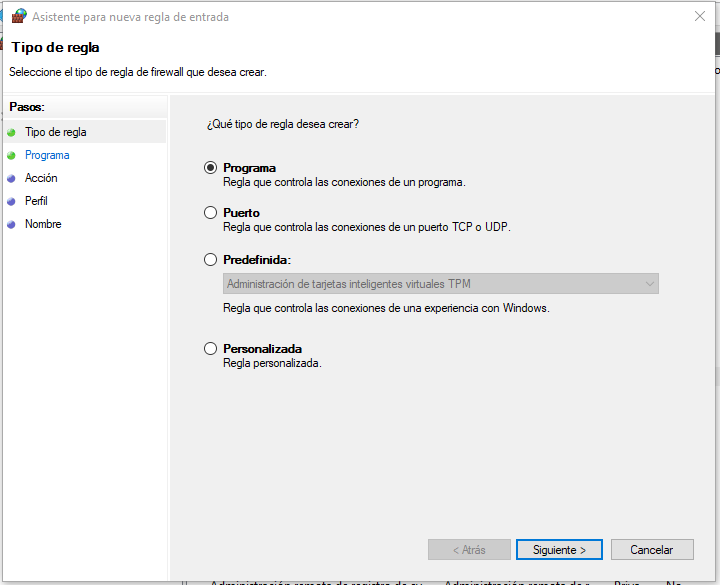Click the dropdown arrow for TPM selection
Image resolution: width=720 pixels, height=585 pixels.
pyautogui.click(x=650, y=284)
